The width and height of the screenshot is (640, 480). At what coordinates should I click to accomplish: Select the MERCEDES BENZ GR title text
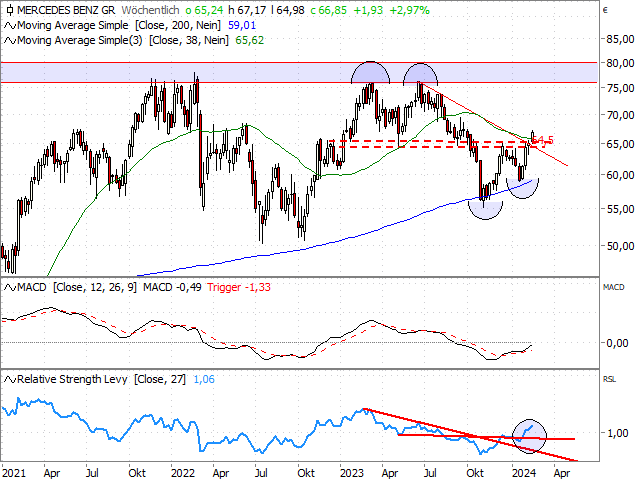click(66, 10)
